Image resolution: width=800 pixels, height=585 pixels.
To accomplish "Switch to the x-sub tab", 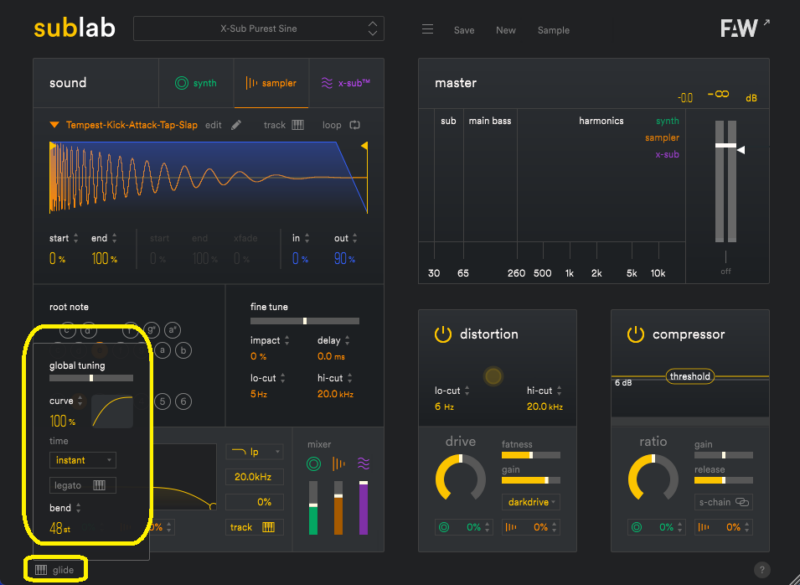I will 341,83.
